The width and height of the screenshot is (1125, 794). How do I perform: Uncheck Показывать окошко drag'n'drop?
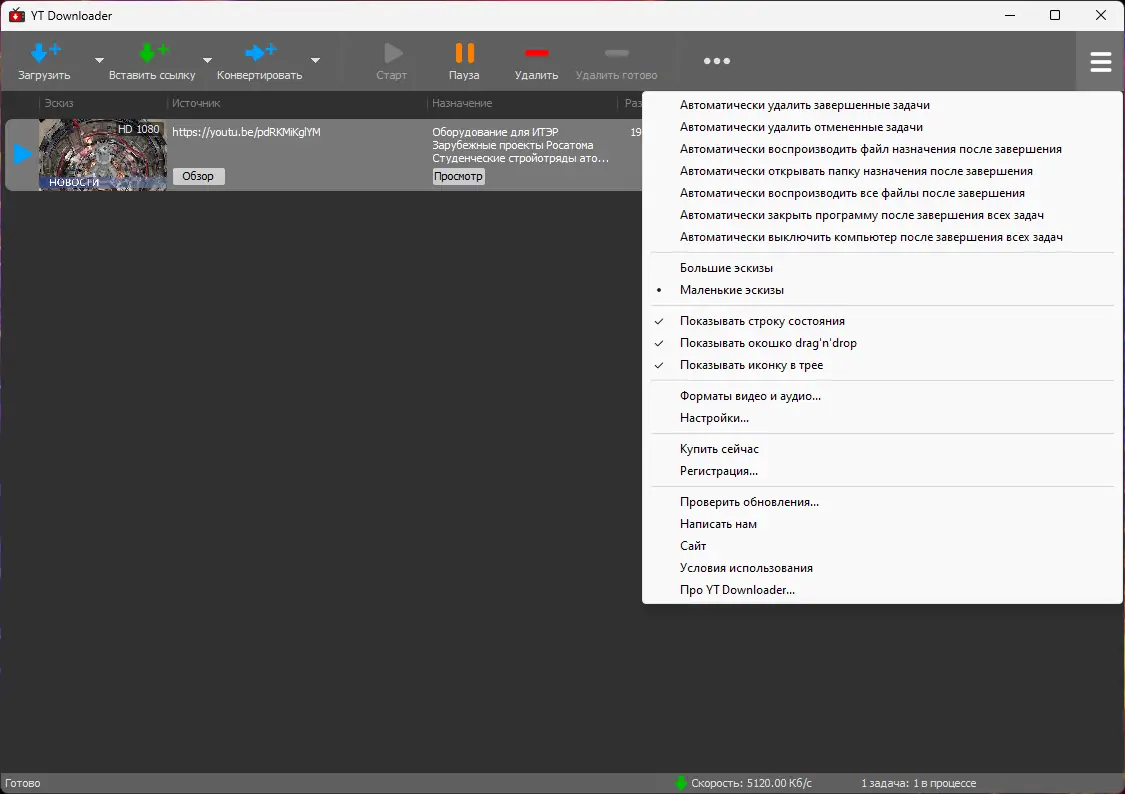pos(882,343)
